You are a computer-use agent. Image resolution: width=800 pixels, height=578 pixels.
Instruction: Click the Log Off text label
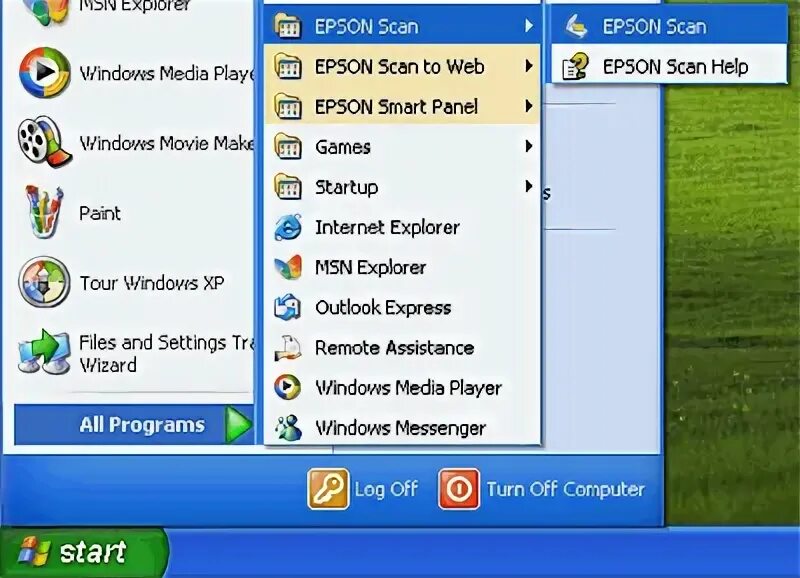point(386,489)
